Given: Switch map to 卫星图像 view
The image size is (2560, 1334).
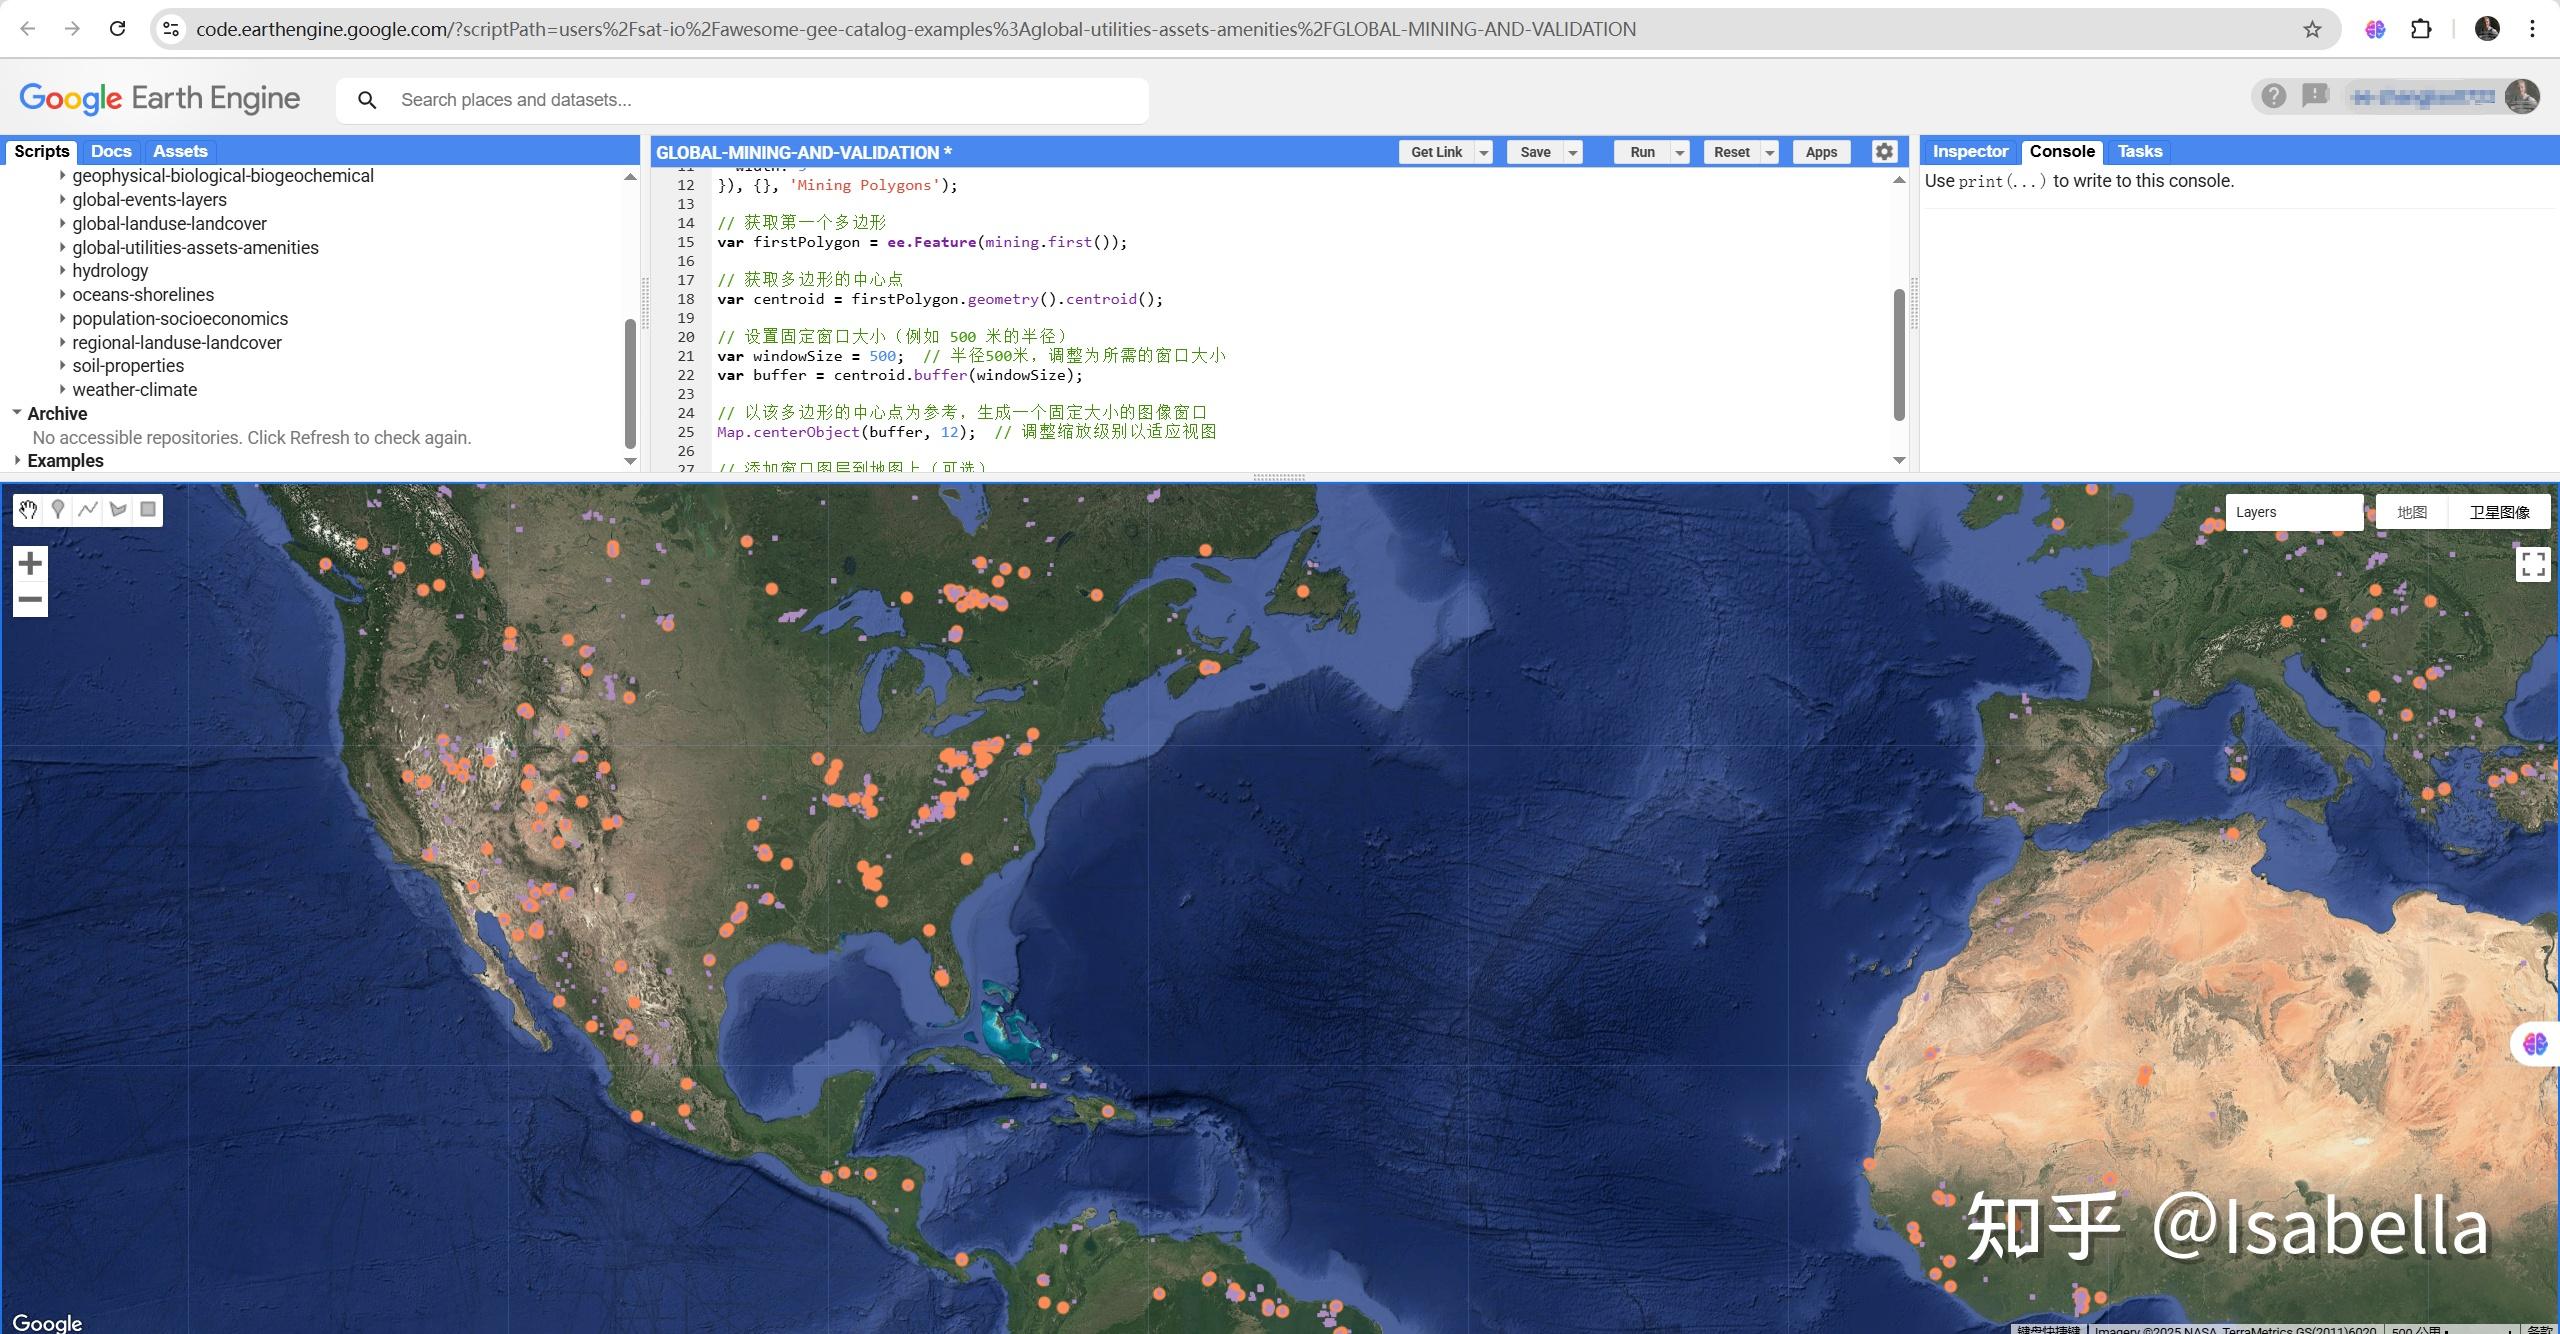Looking at the screenshot, I should 2499,512.
